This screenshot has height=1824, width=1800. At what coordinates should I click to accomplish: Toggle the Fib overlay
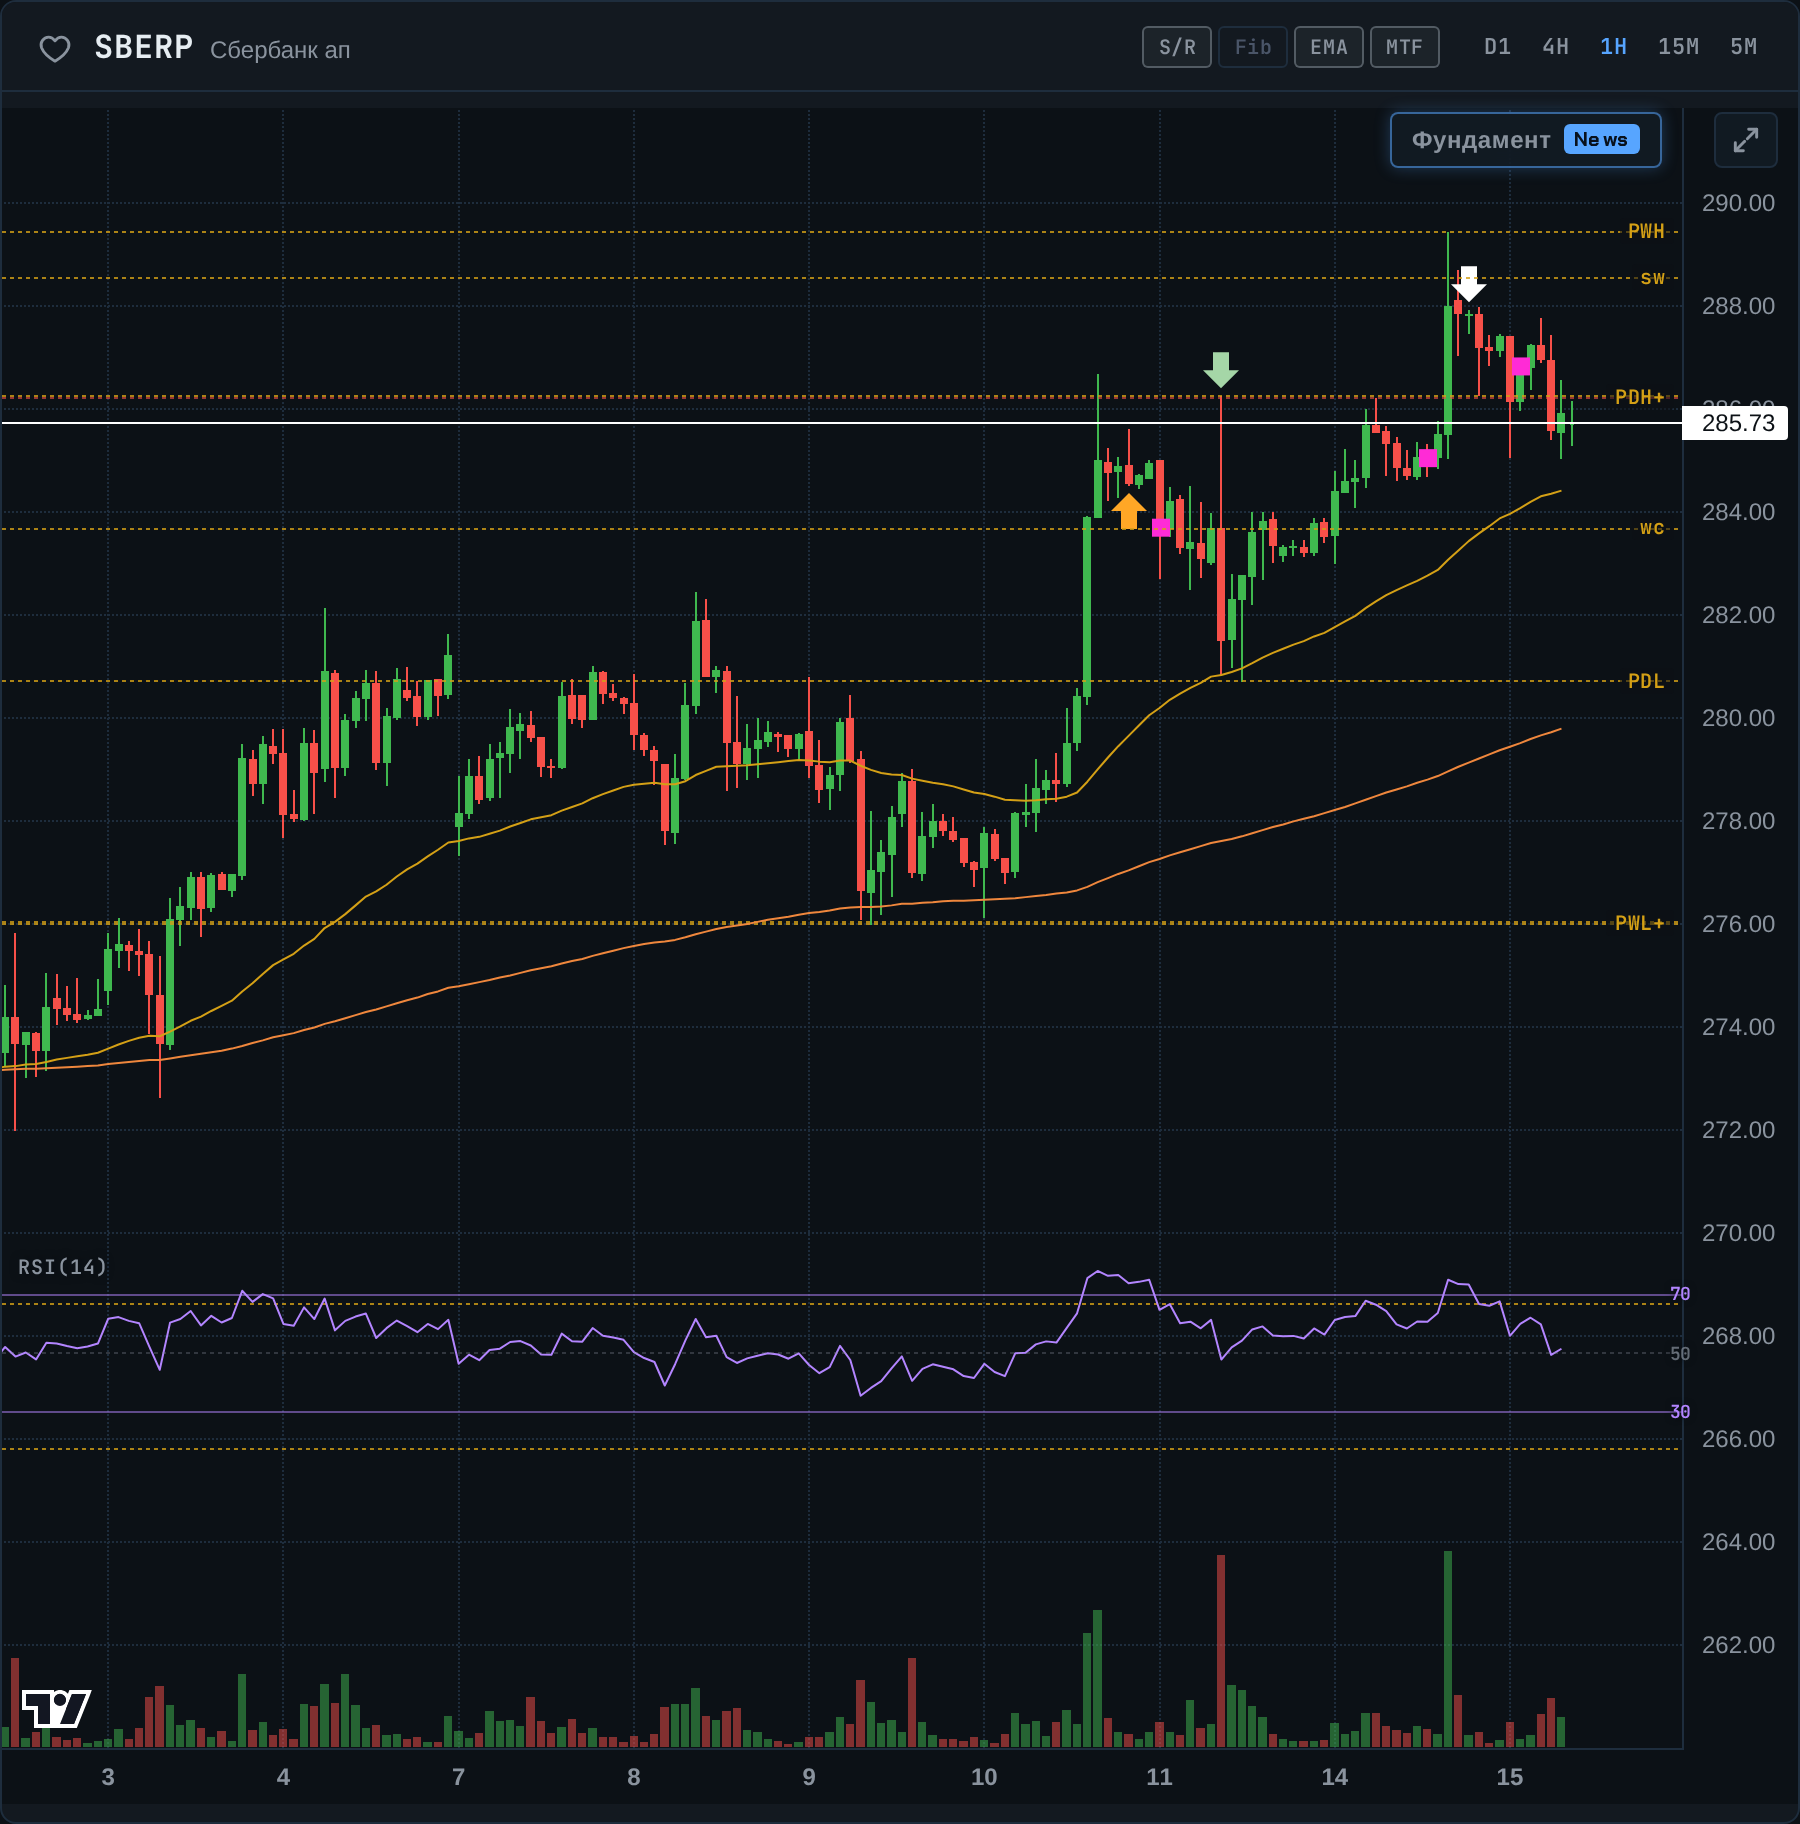click(1253, 47)
